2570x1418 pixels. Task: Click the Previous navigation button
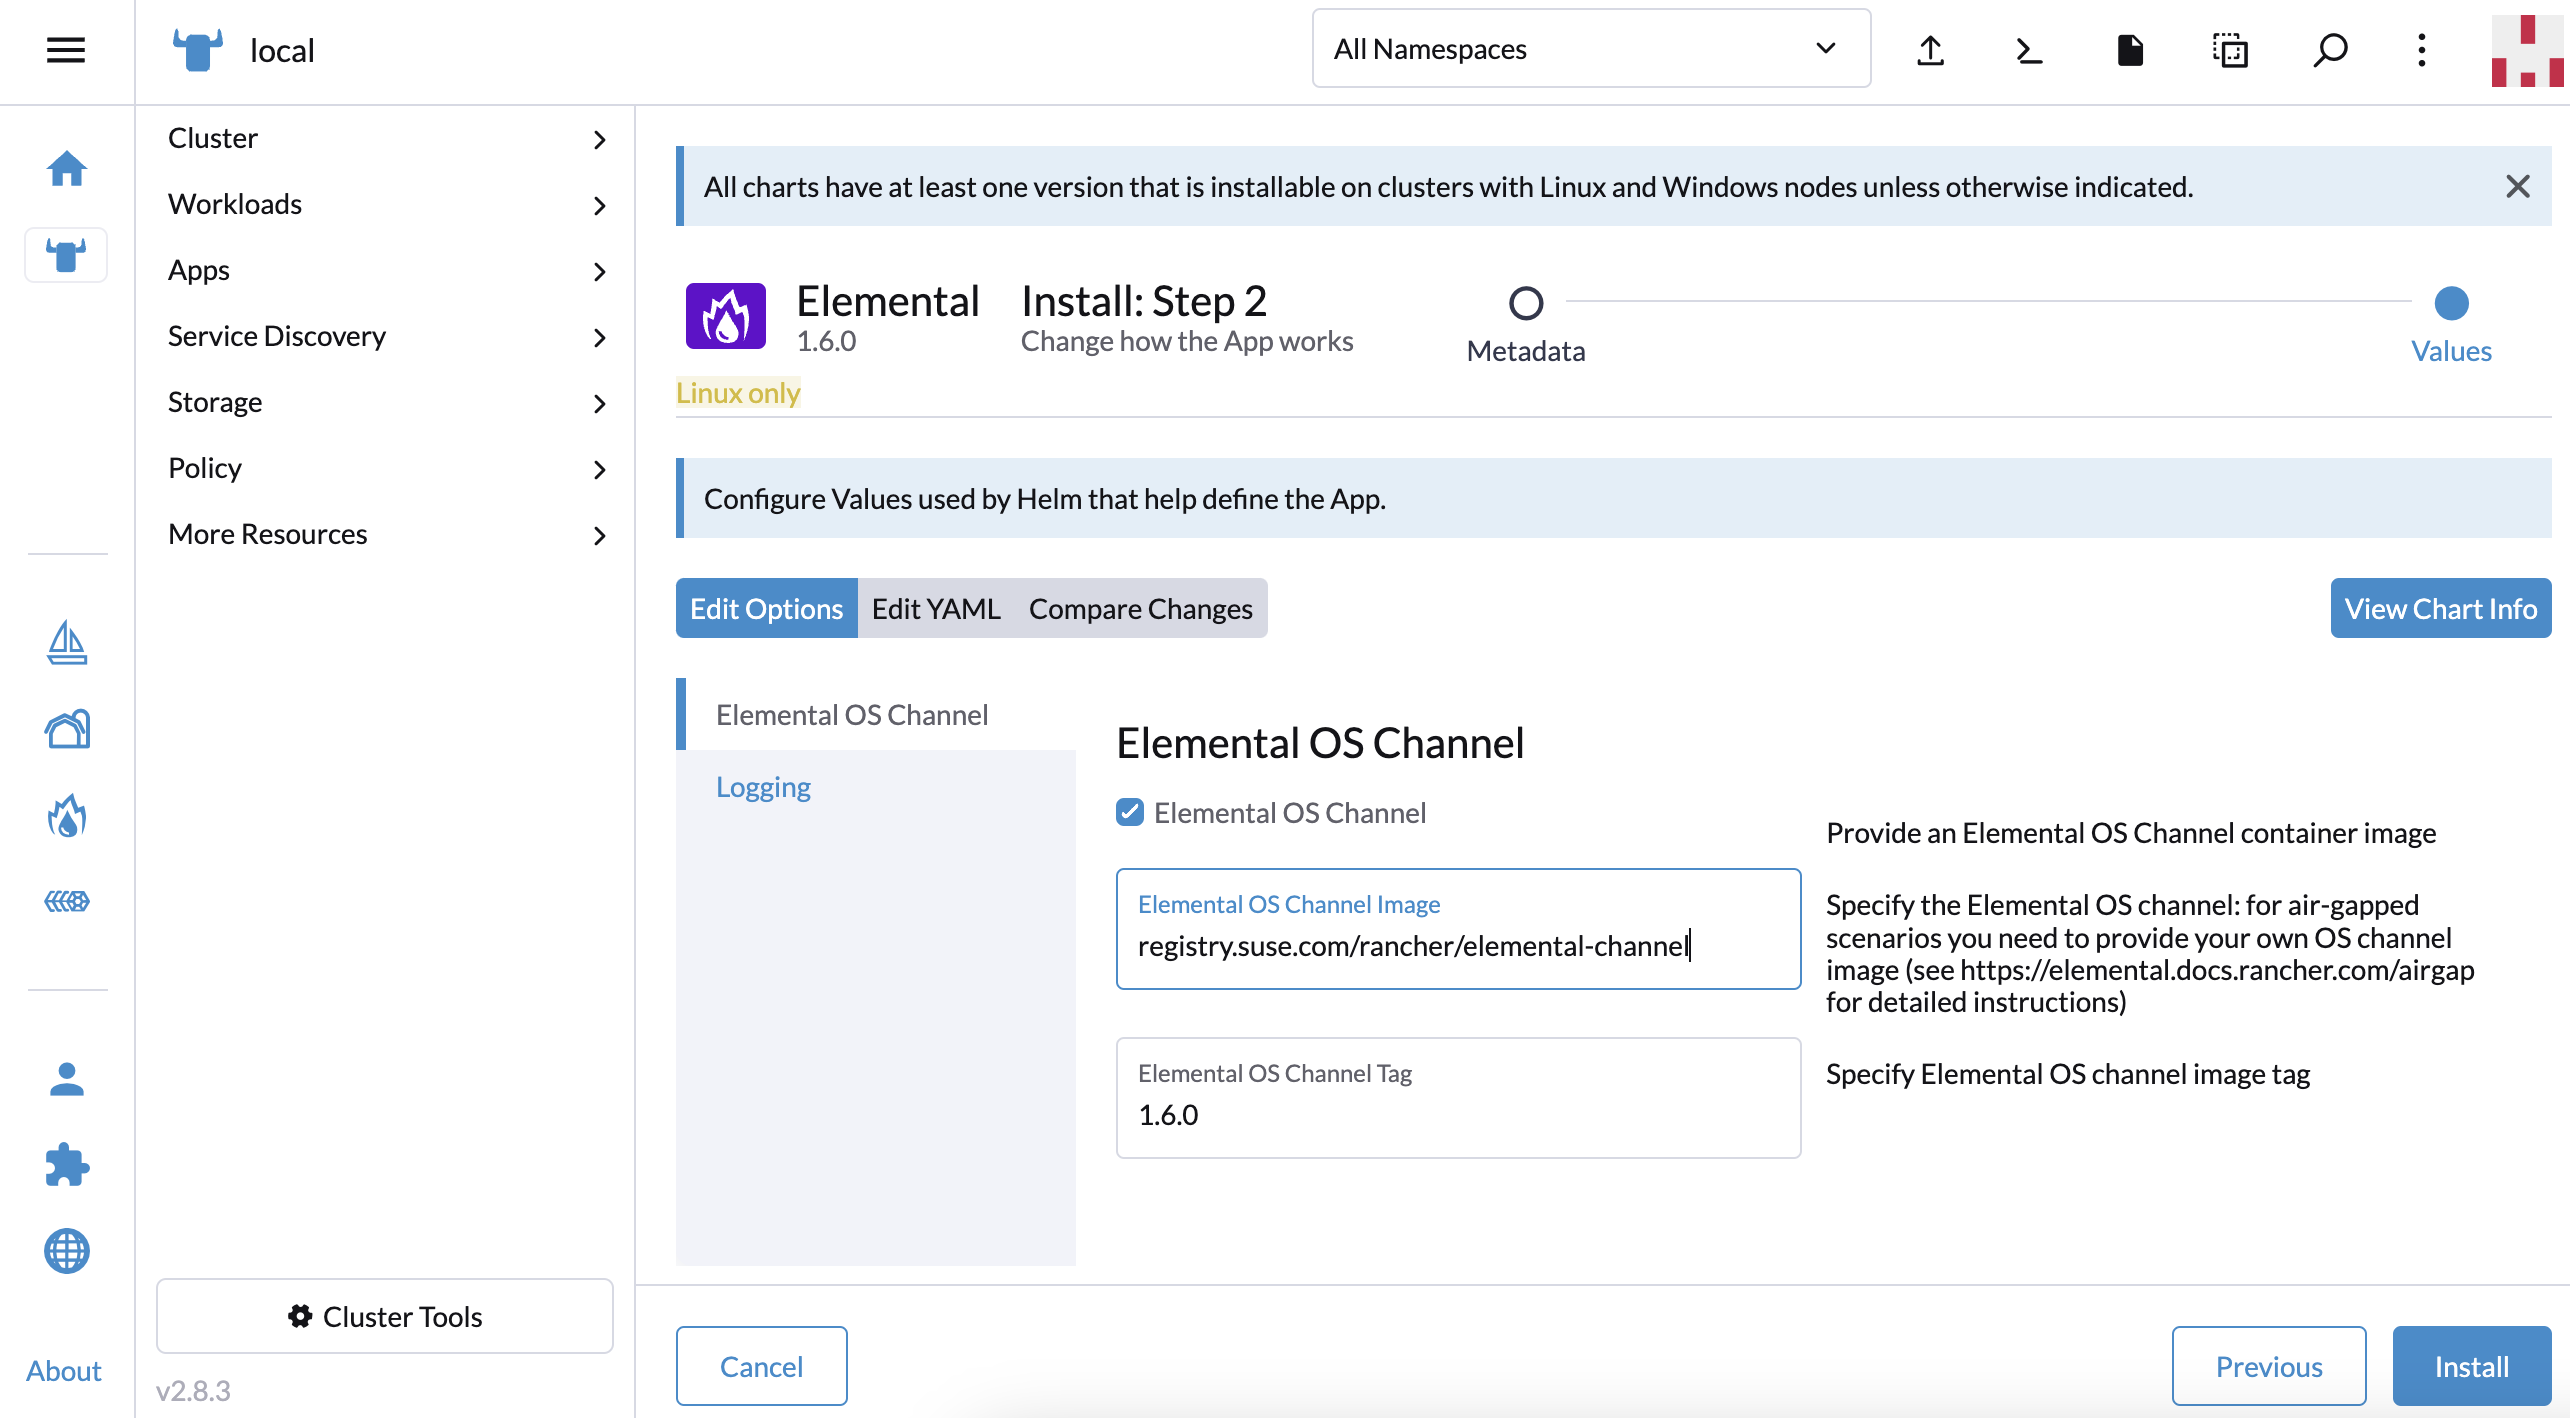2266,1366
